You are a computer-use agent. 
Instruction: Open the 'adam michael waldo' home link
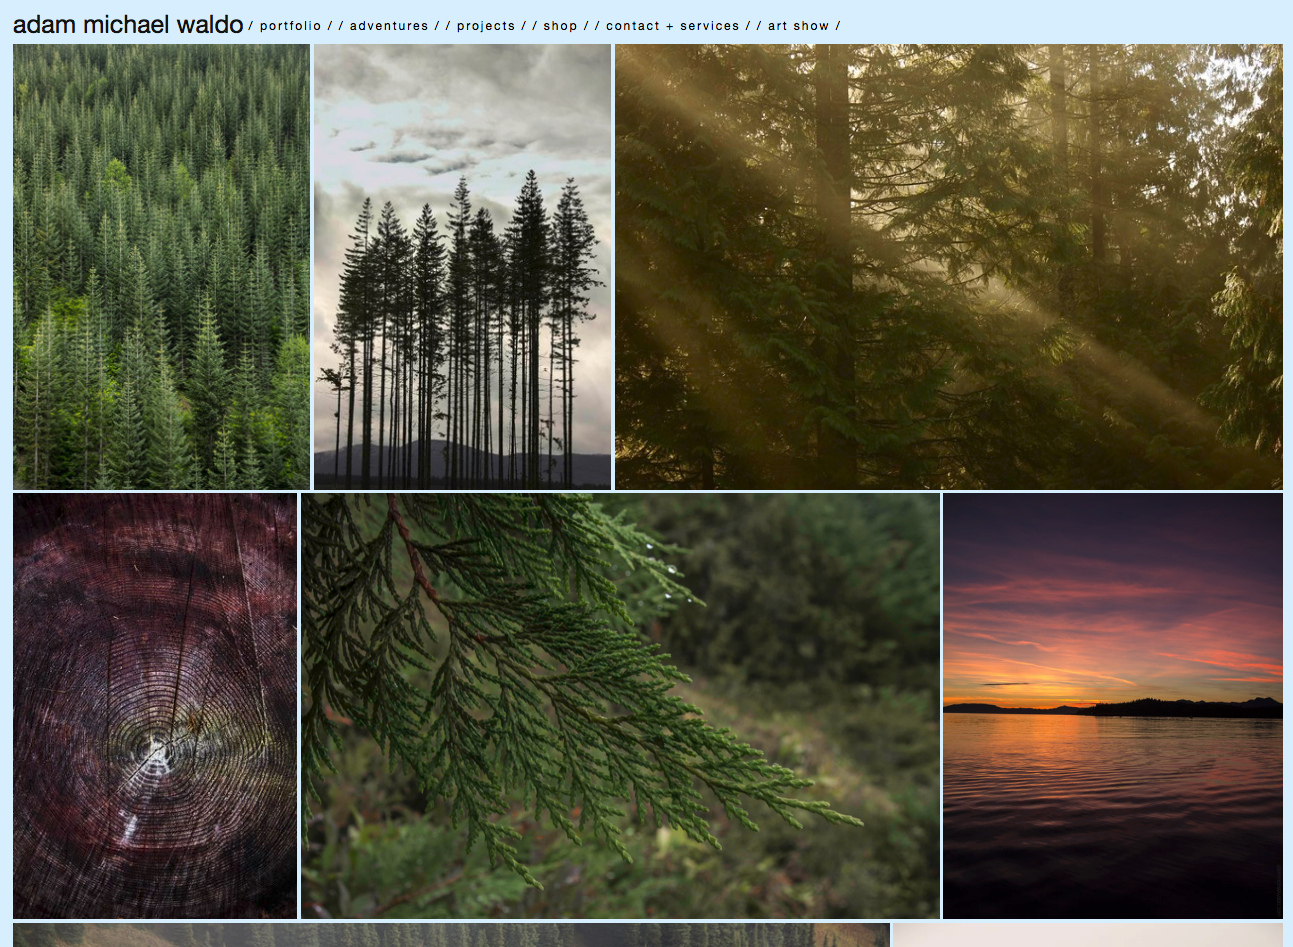tap(128, 24)
